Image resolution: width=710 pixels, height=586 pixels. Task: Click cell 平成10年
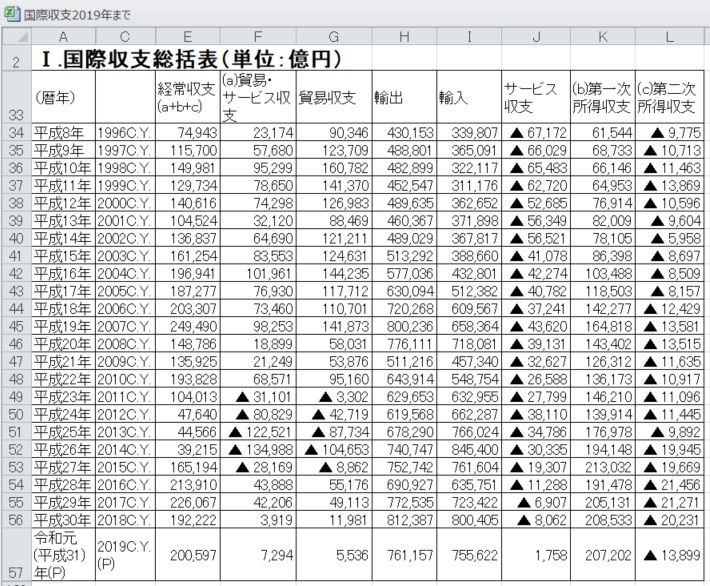click(x=63, y=168)
